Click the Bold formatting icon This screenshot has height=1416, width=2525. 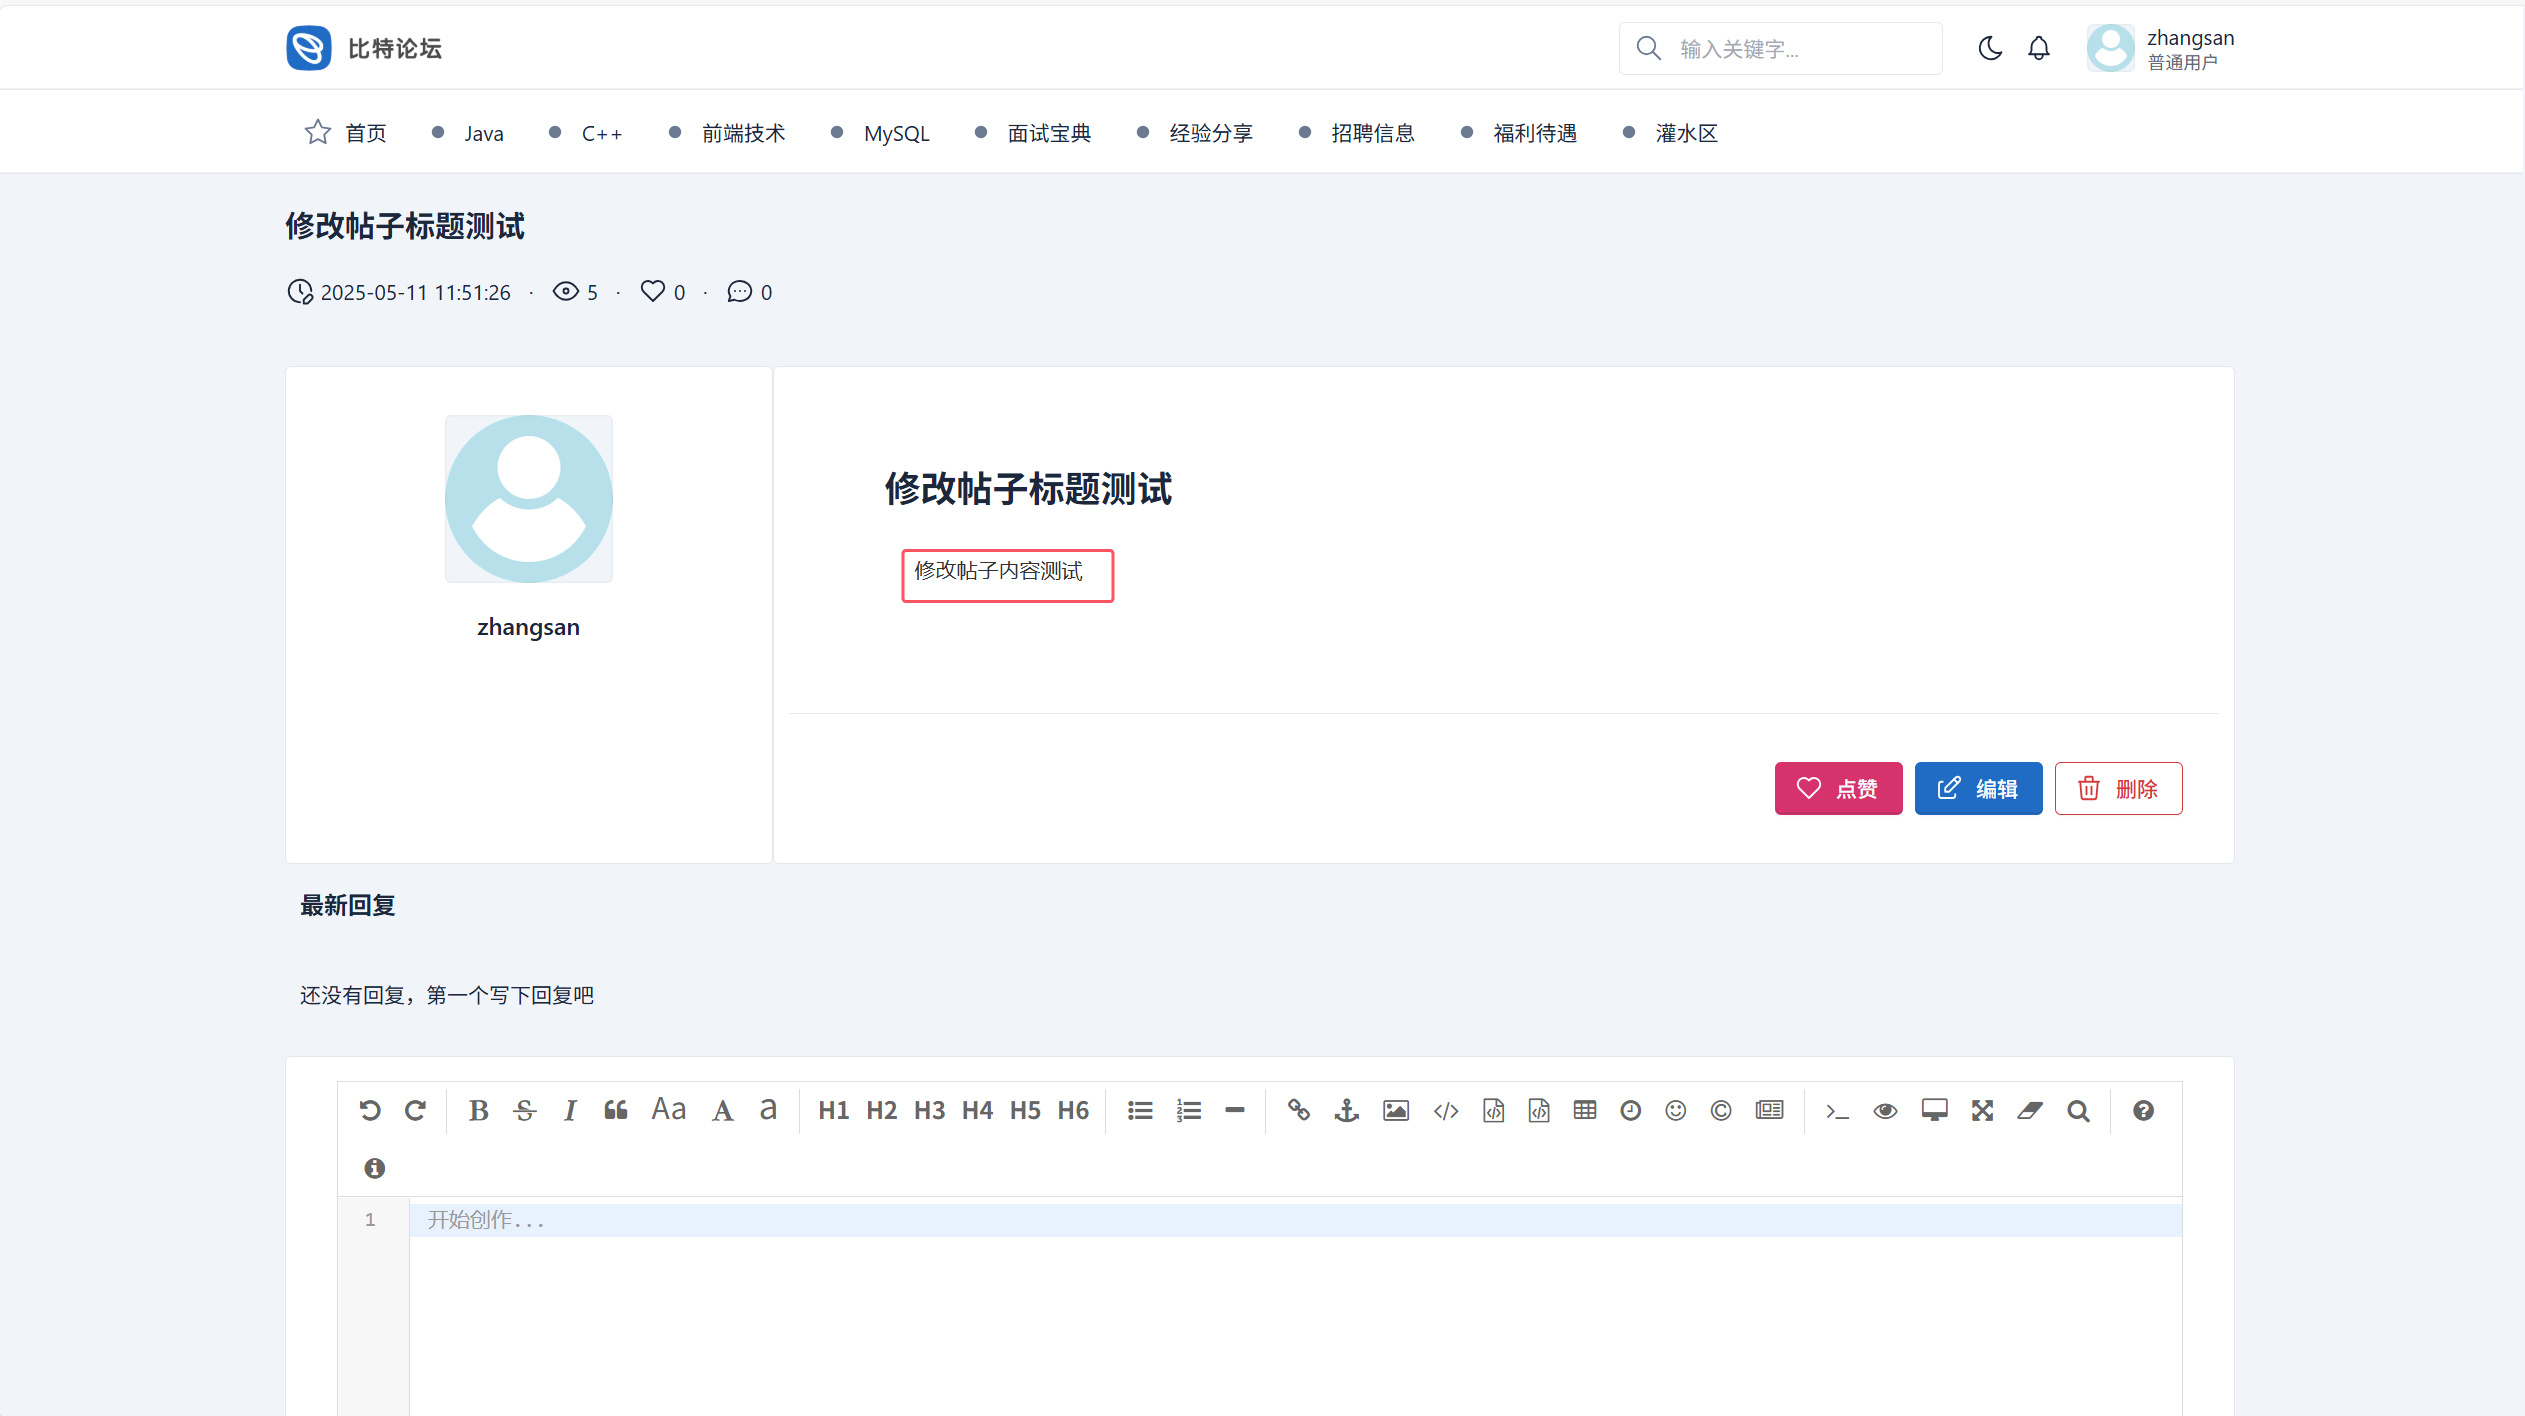point(478,1110)
